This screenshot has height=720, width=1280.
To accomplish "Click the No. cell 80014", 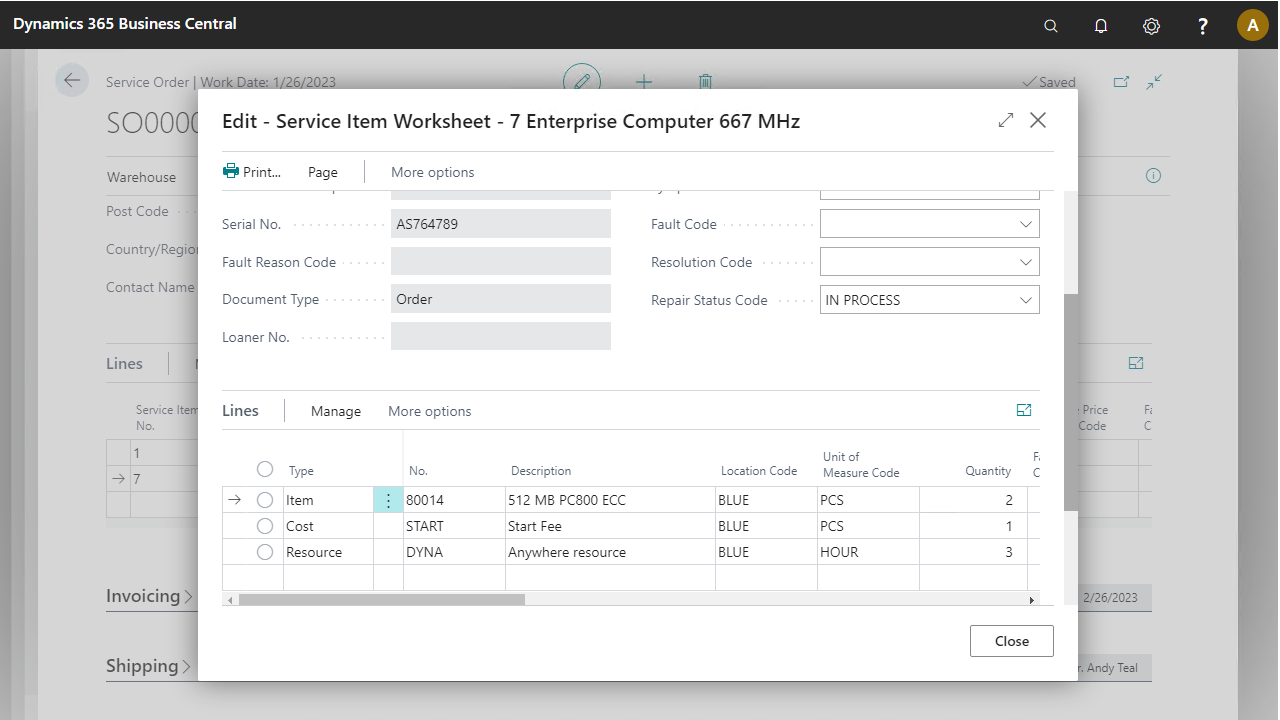I will point(454,500).
